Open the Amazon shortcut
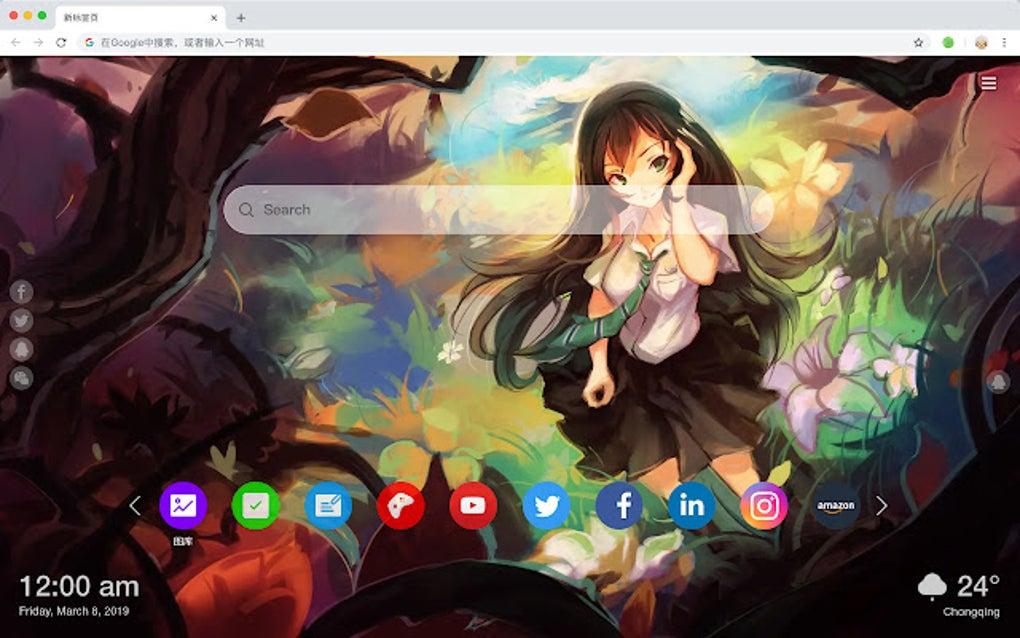This screenshot has width=1020, height=638. pyautogui.click(x=836, y=505)
